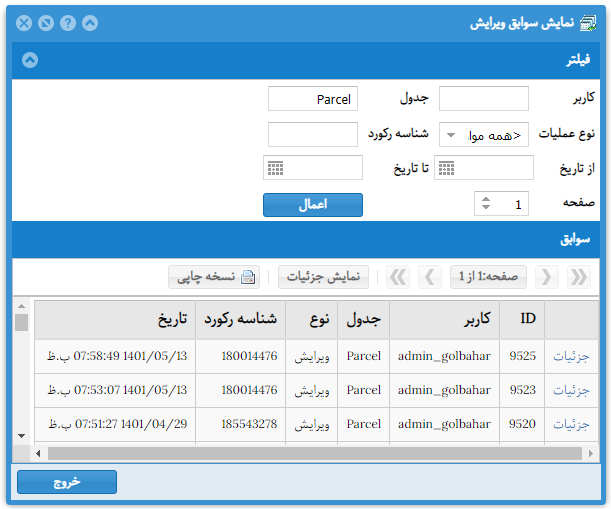Click date 07:58:49 1401/05/13 cell
Viewport: 611px width, 509px height.
coord(115,356)
